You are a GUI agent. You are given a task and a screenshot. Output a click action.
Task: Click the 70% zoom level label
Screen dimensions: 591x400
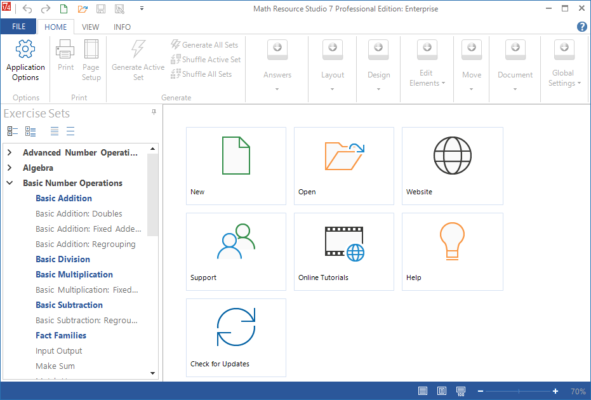(x=578, y=391)
